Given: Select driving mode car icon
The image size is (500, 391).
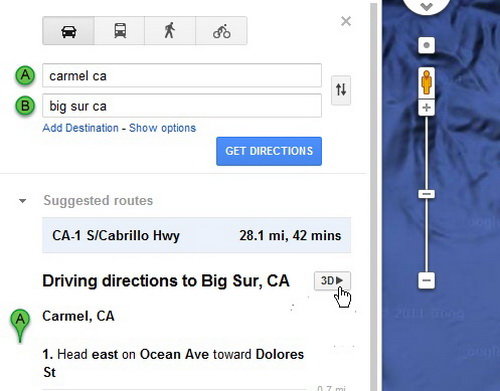Looking at the screenshot, I should point(69,31).
